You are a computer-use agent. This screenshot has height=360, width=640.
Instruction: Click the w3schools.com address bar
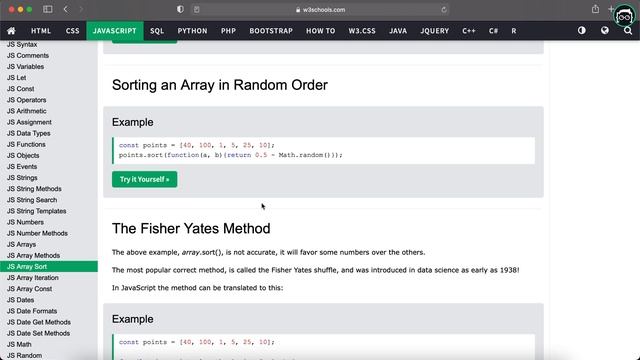tap(320, 9)
